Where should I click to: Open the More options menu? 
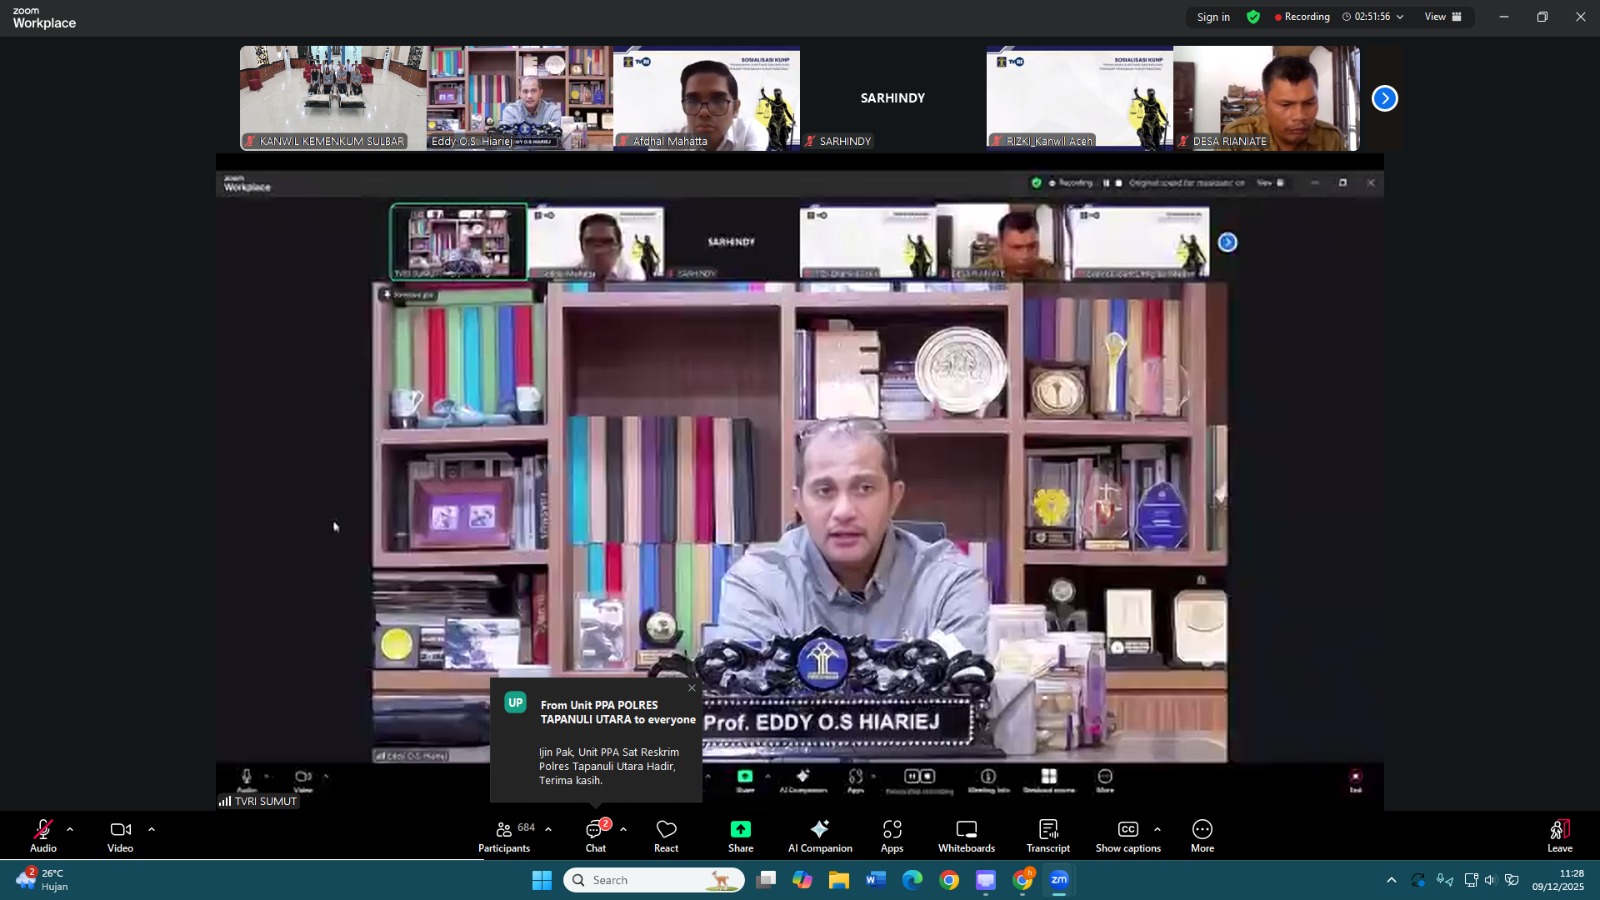1202,834
